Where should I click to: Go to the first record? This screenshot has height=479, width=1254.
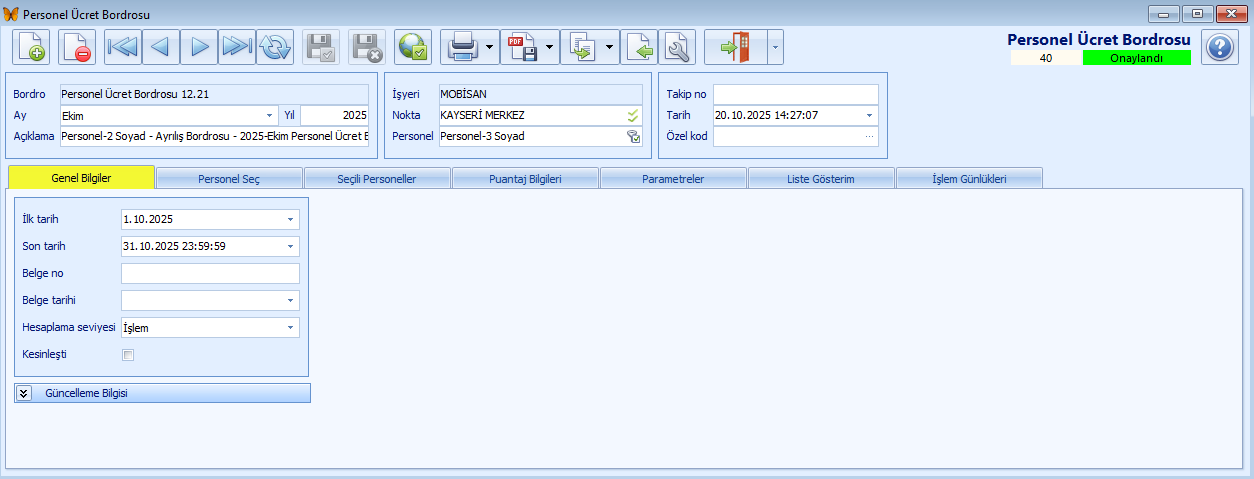[x=122, y=47]
